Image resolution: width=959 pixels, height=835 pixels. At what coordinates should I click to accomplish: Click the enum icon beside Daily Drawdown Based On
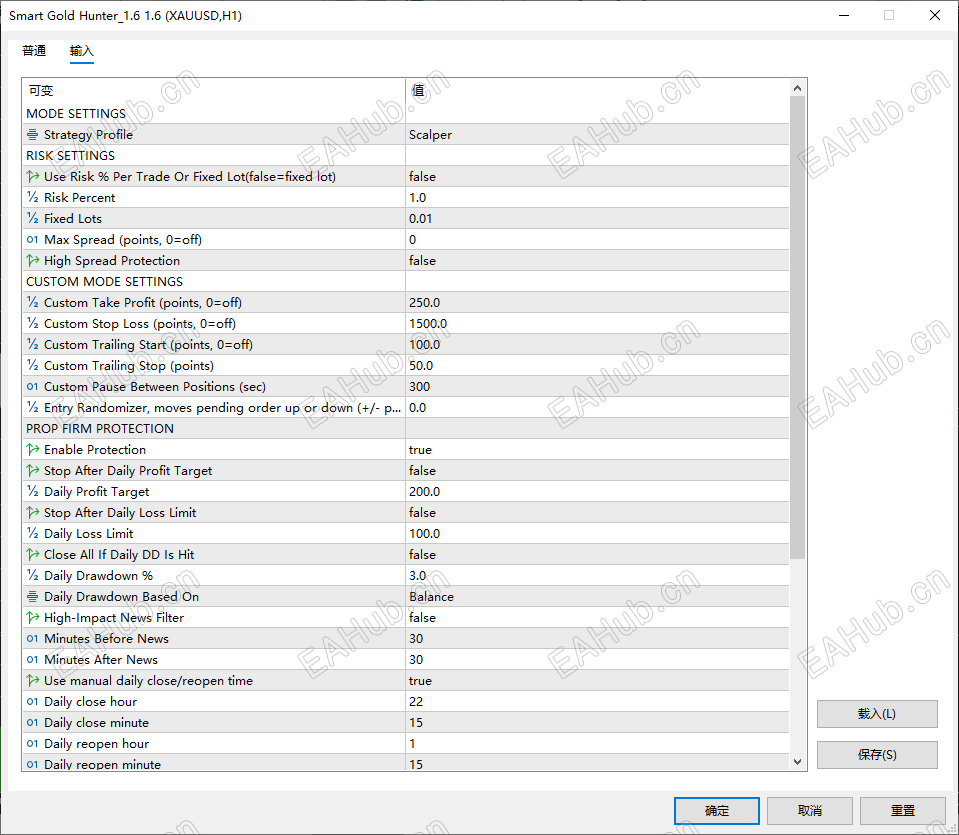32,596
